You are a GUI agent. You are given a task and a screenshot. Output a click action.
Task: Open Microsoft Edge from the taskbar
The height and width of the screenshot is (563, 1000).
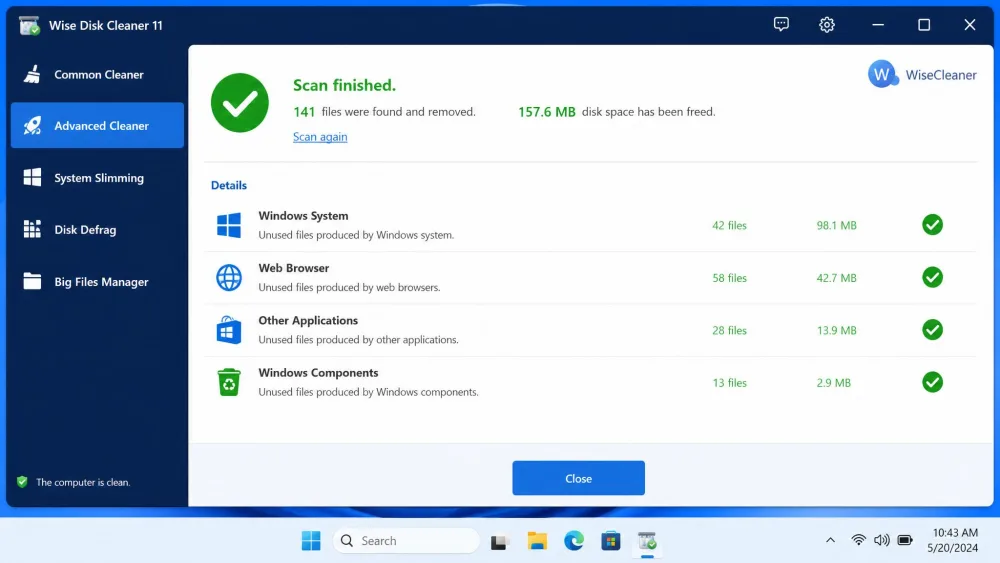574,541
